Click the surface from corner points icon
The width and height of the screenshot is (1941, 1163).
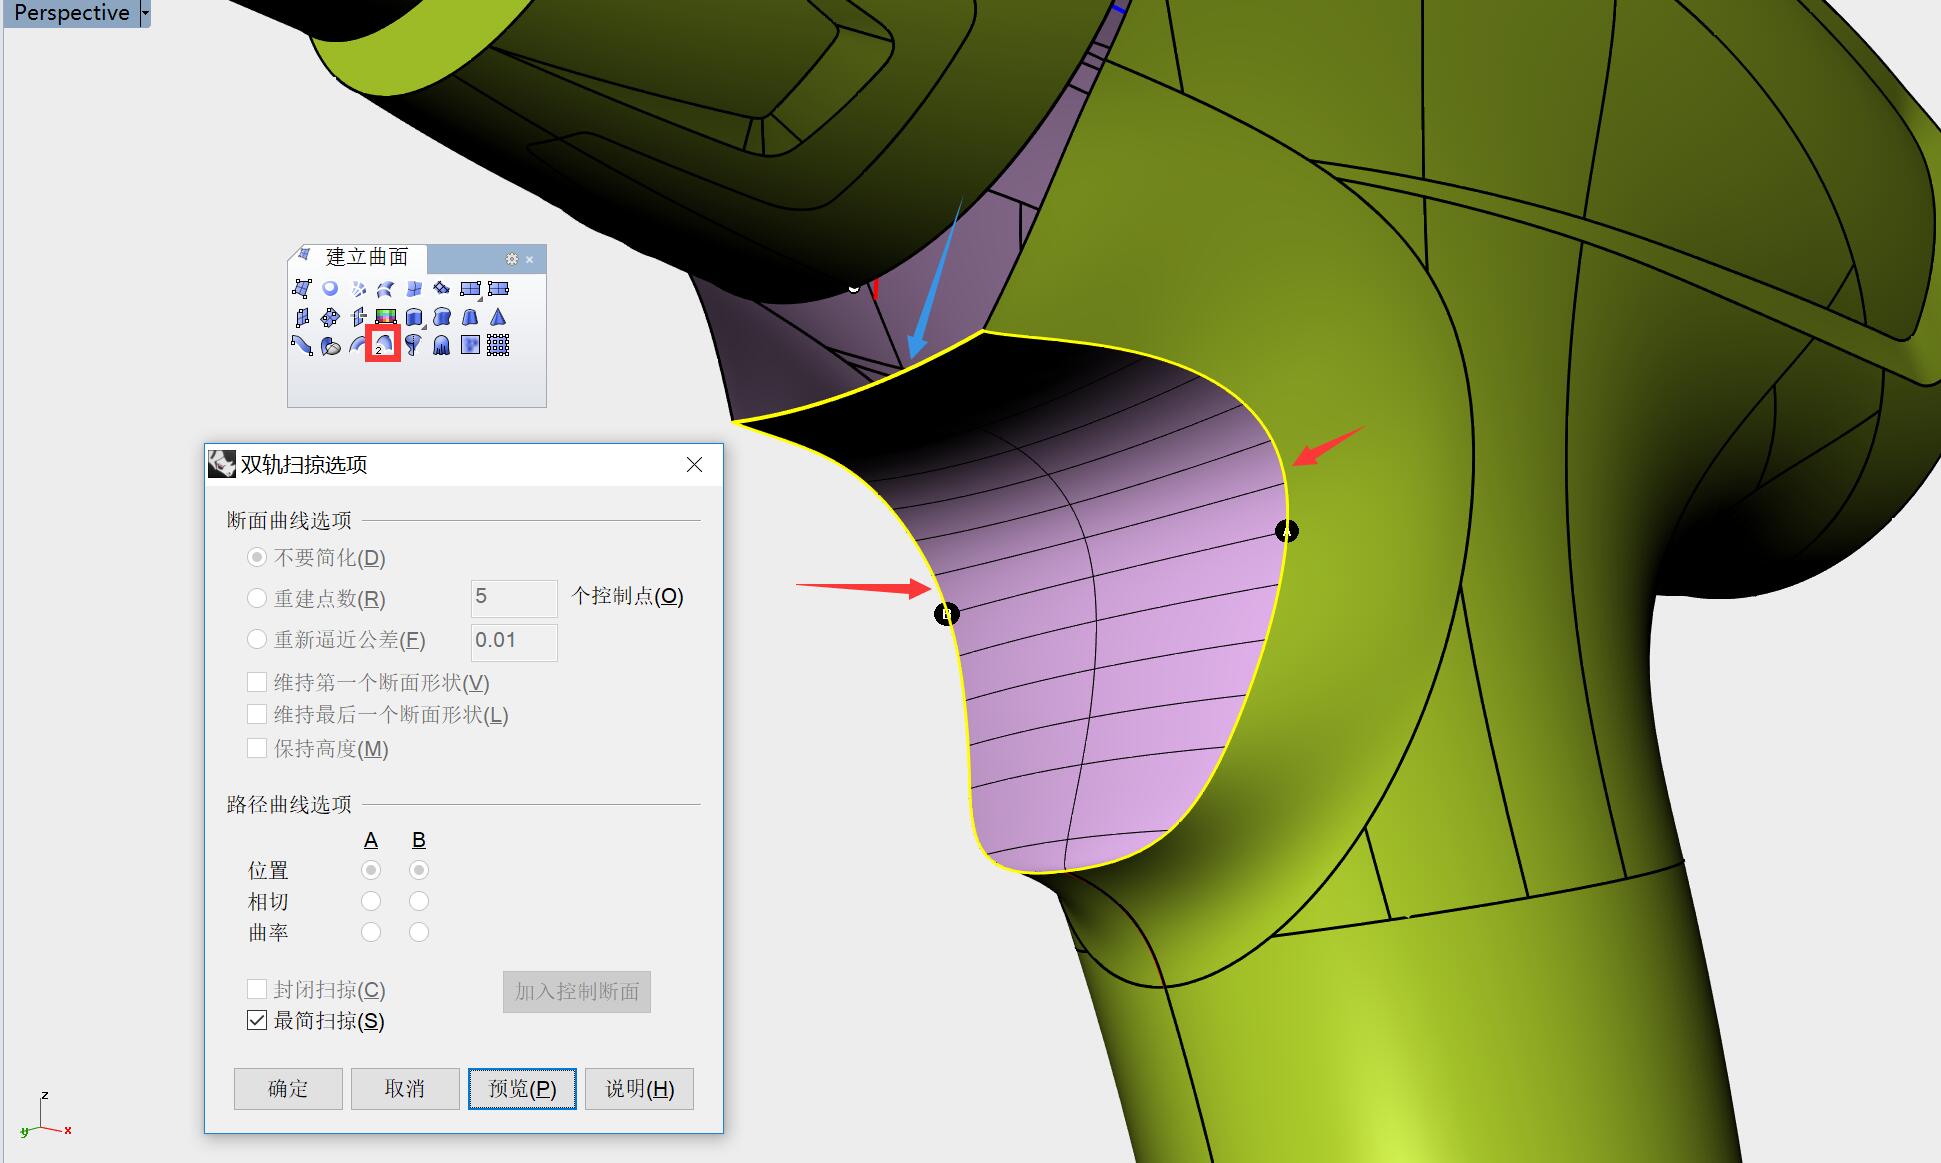[302, 289]
